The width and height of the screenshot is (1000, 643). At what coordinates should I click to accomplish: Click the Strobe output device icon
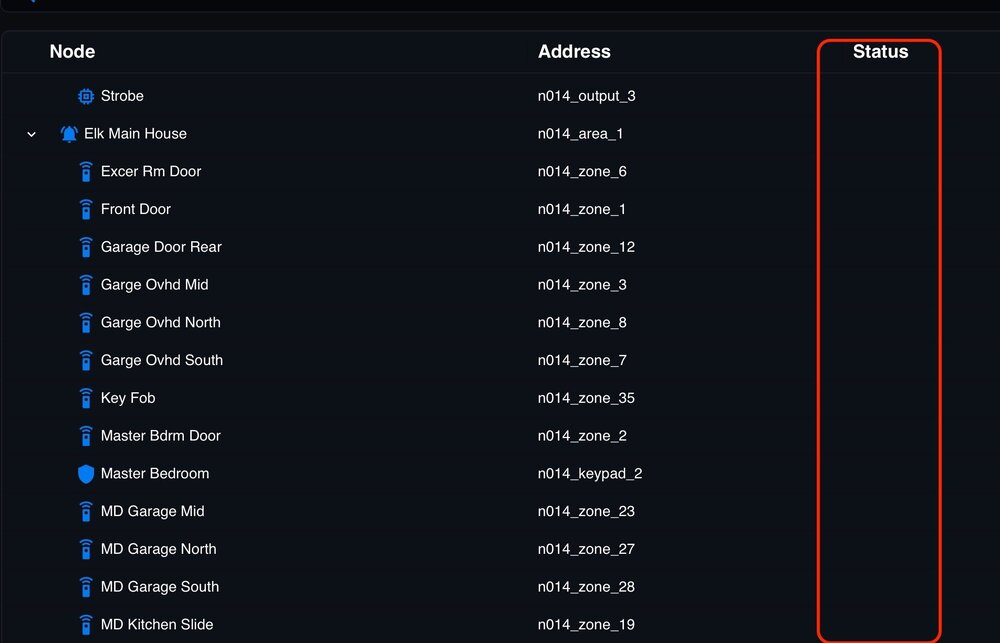86,96
